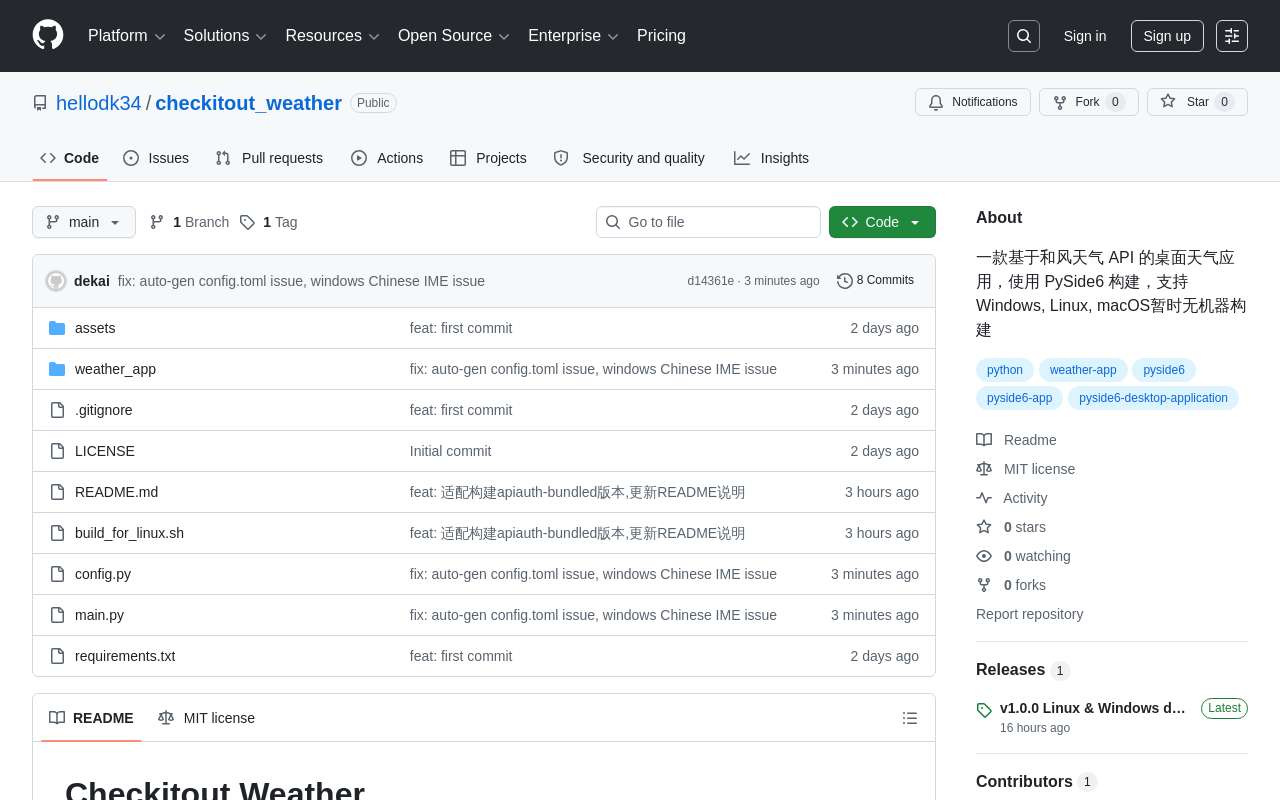Switch to Security and quality tab
The height and width of the screenshot is (800, 1280).
tap(629, 158)
